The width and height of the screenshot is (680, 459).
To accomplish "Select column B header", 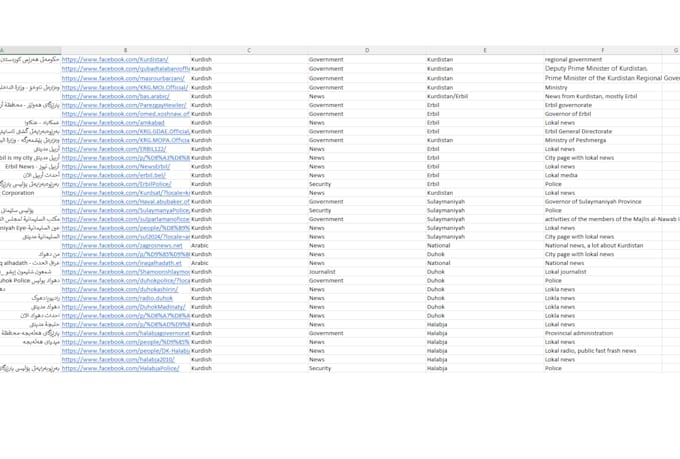I will (x=125, y=50).
